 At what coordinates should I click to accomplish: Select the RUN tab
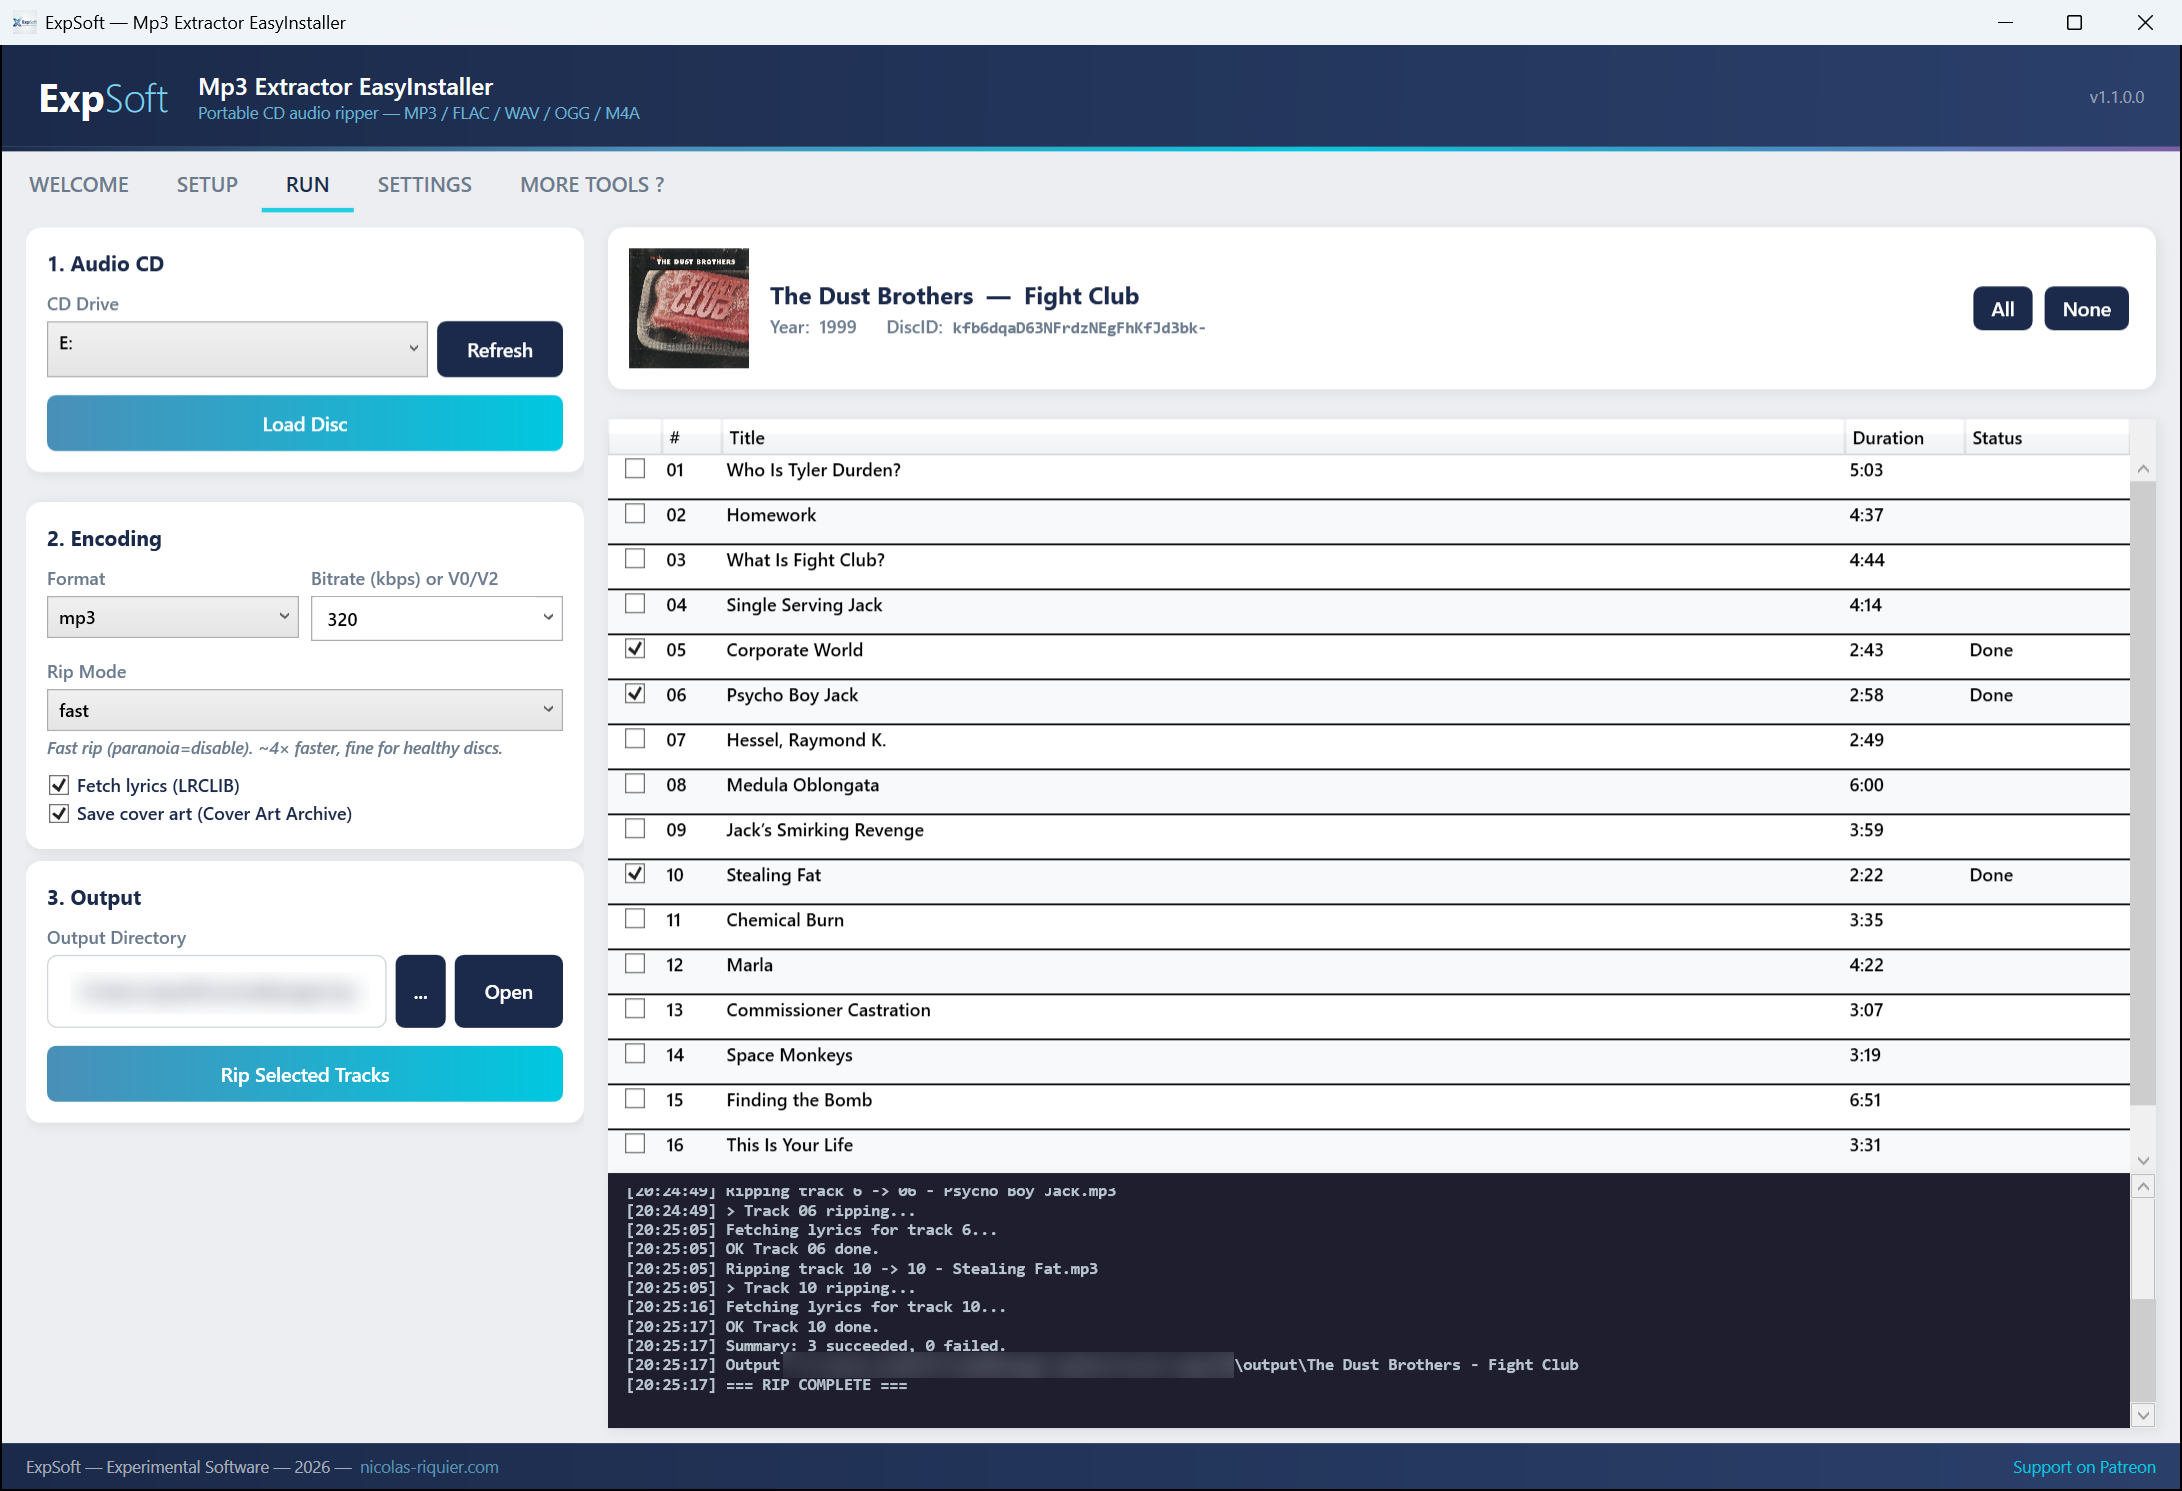click(307, 184)
